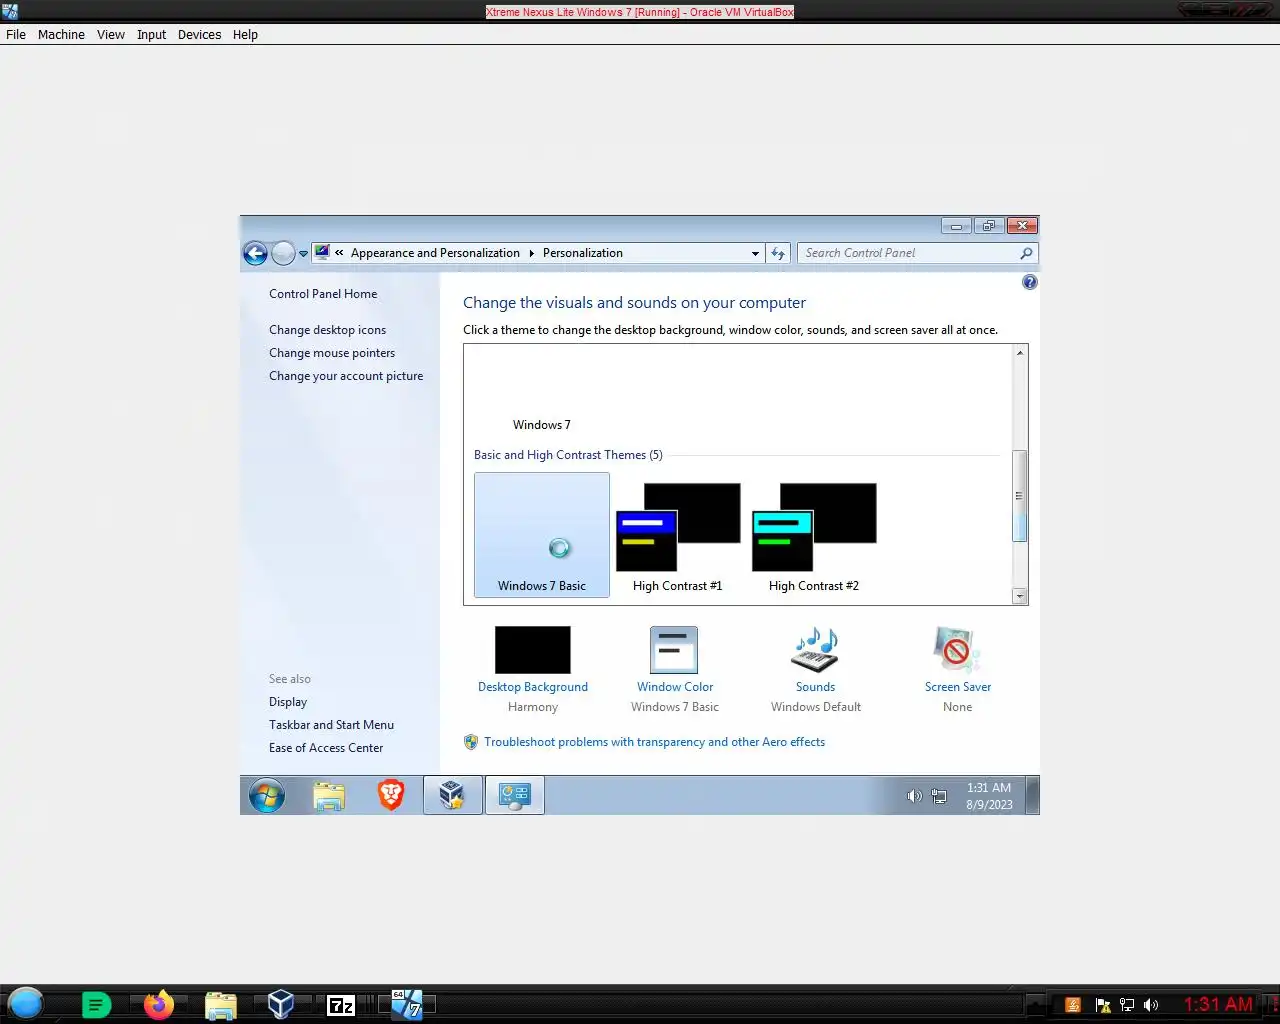The width and height of the screenshot is (1280, 1024).
Task: Select the Windows 7 Basic theme
Action: [x=542, y=535]
